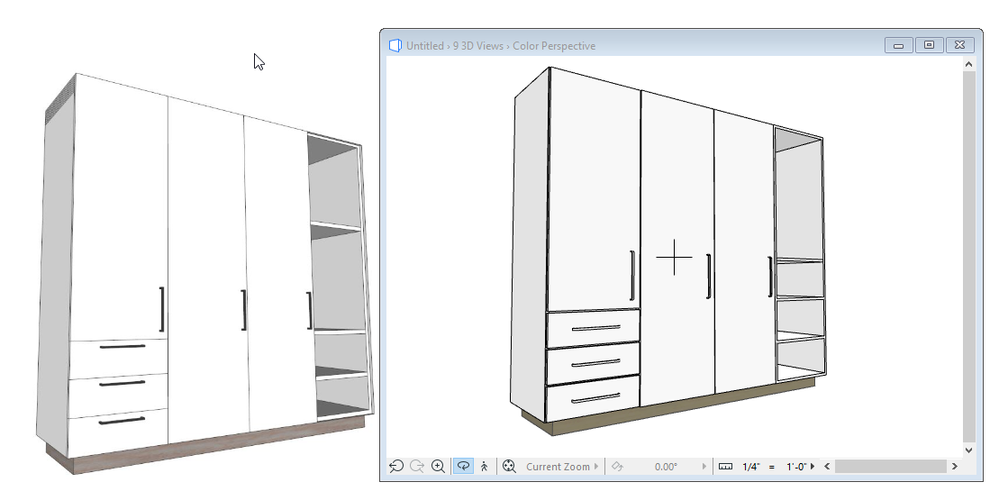The width and height of the screenshot is (999, 492).
Task: Click the vertical scrollbar up arrow
Action: click(969, 64)
